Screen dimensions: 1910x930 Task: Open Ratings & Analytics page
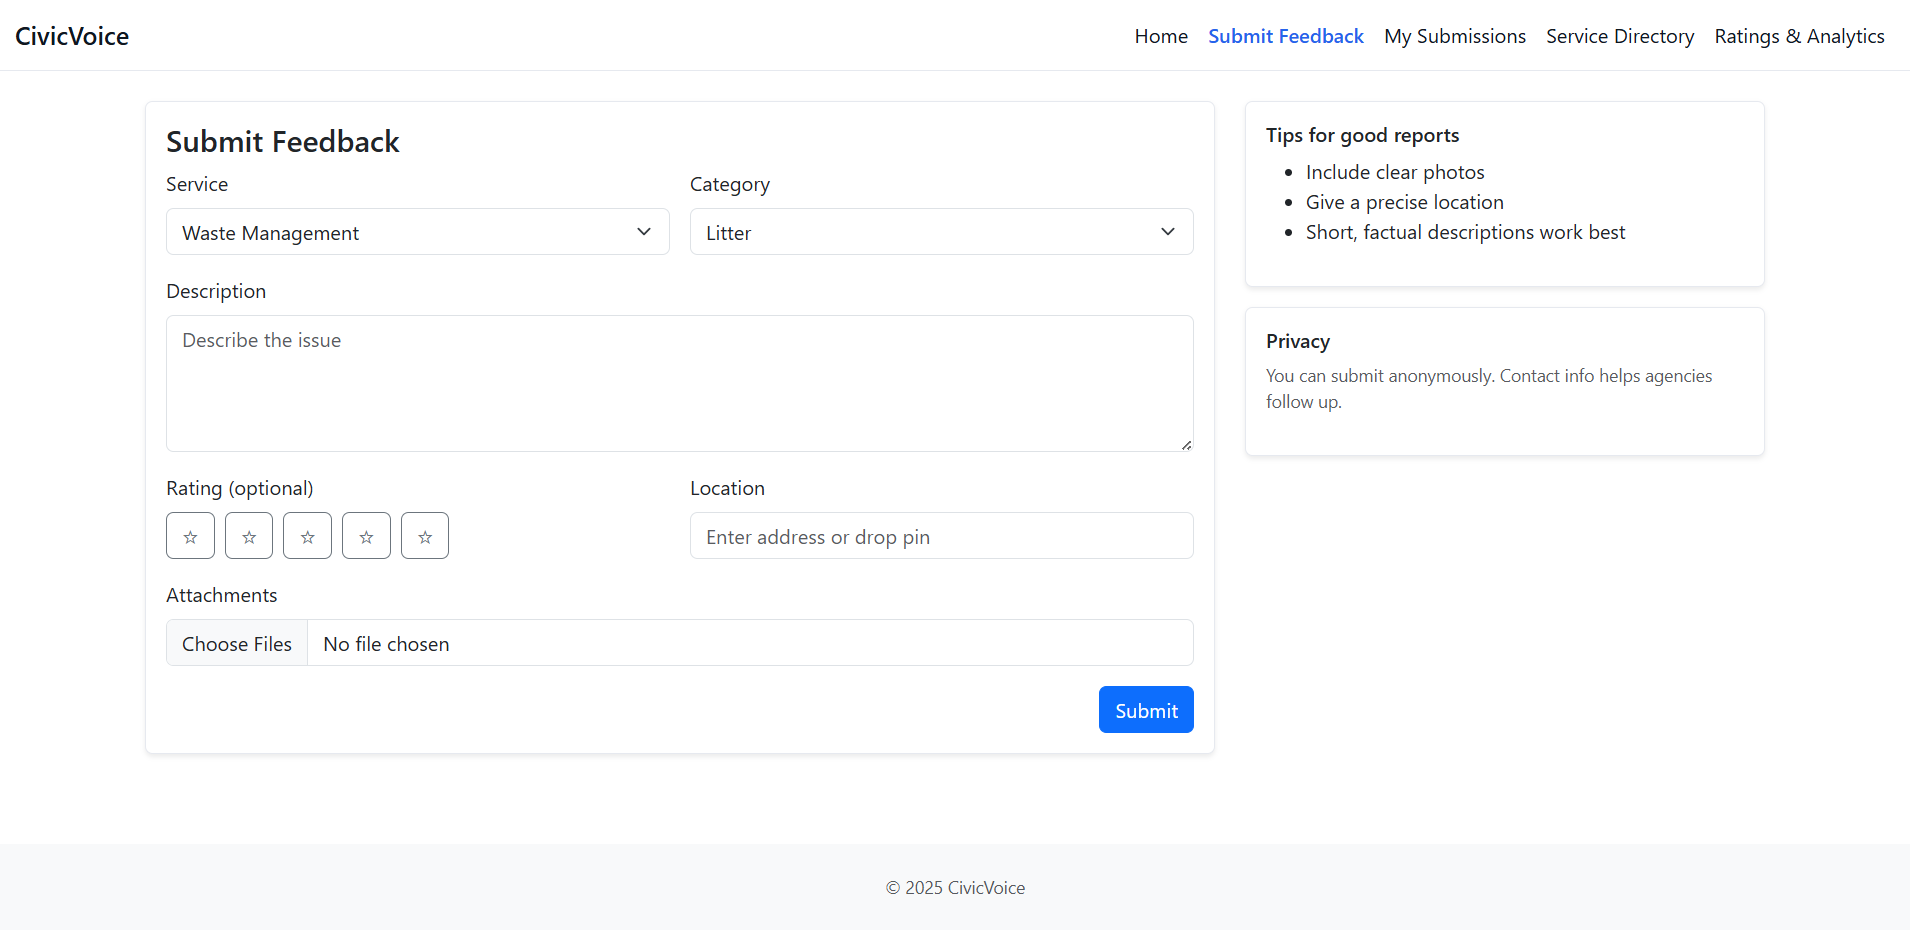1799,36
